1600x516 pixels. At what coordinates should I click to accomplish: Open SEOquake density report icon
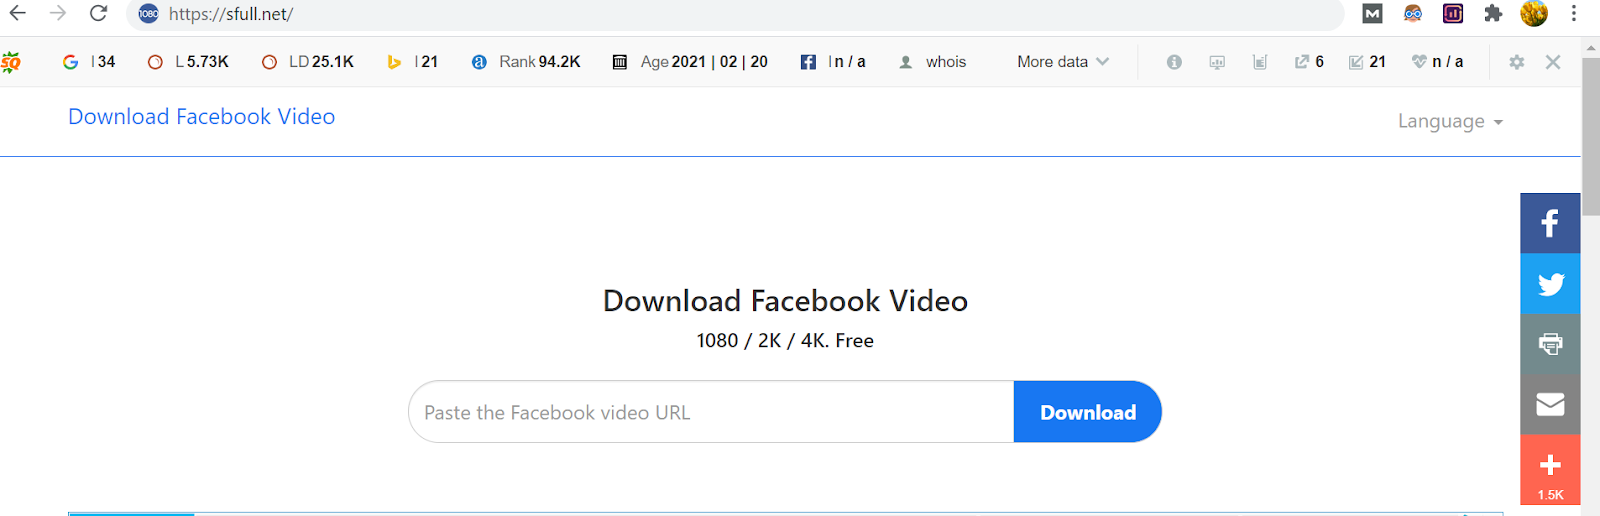click(1260, 62)
